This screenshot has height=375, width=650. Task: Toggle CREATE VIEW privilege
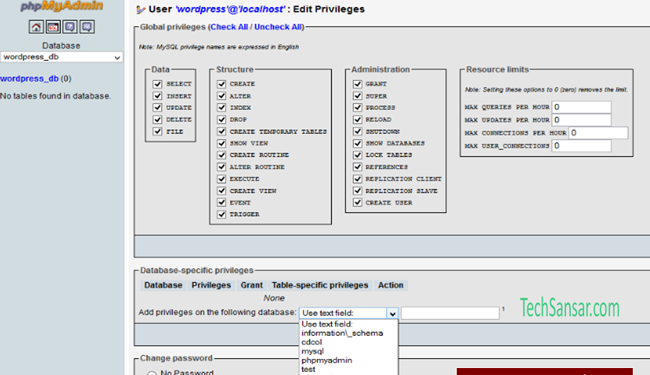pyautogui.click(x=222, y=191)
